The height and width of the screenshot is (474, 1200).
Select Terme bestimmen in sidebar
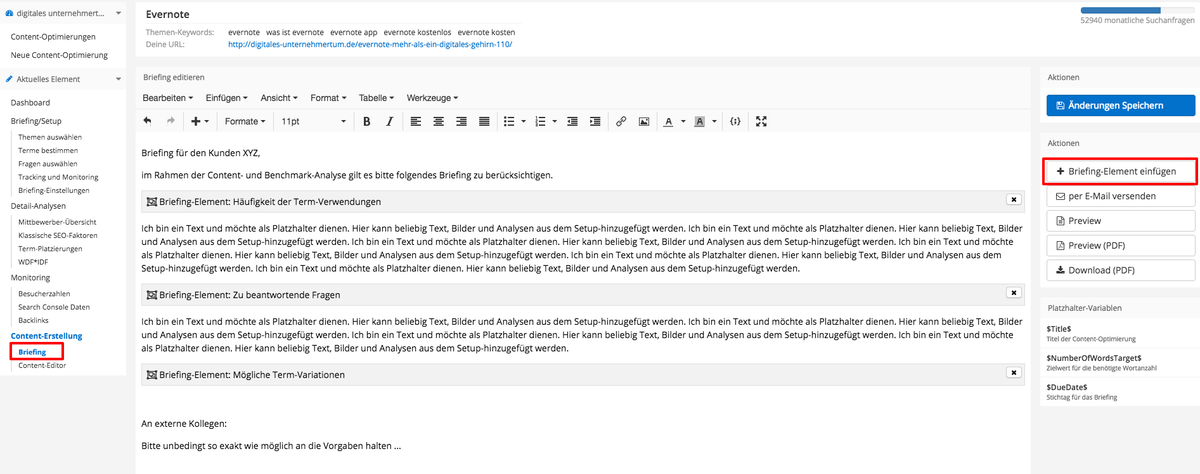pos(47,150)
